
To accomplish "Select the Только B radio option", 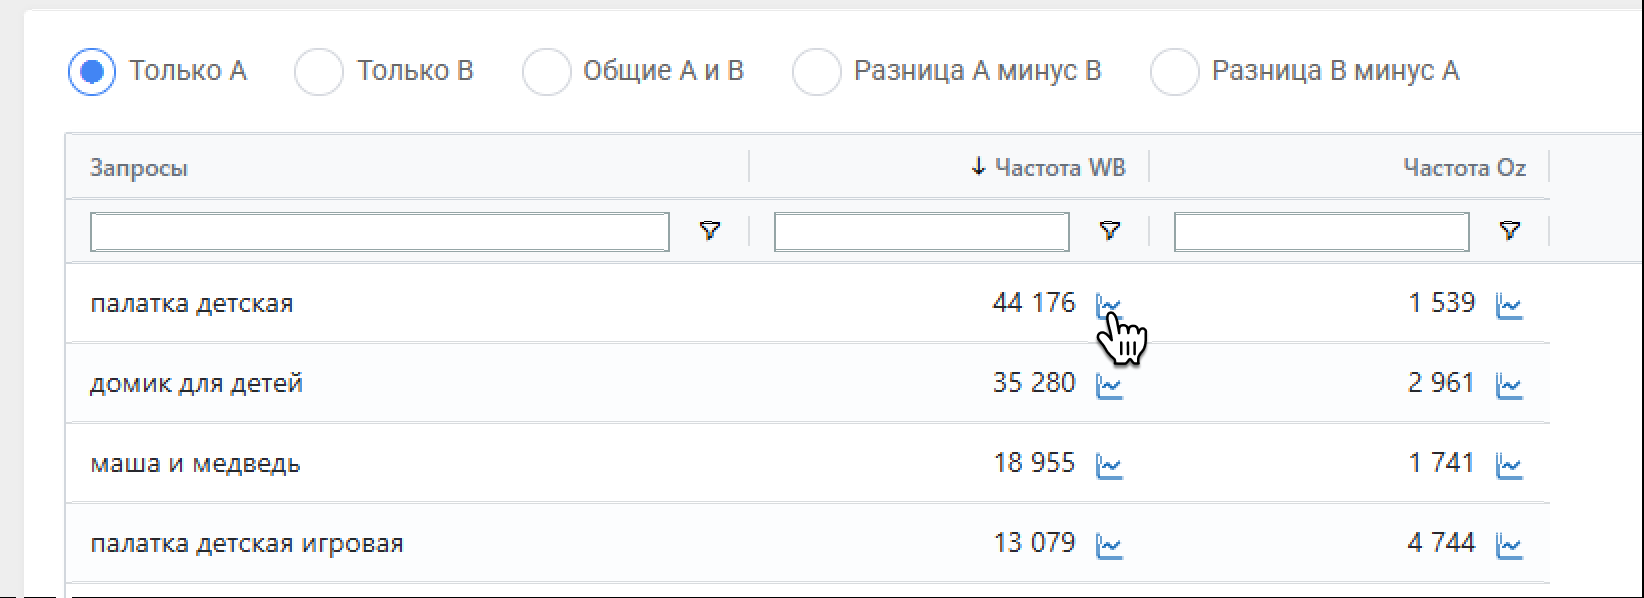I will click(x=319, y=72).
